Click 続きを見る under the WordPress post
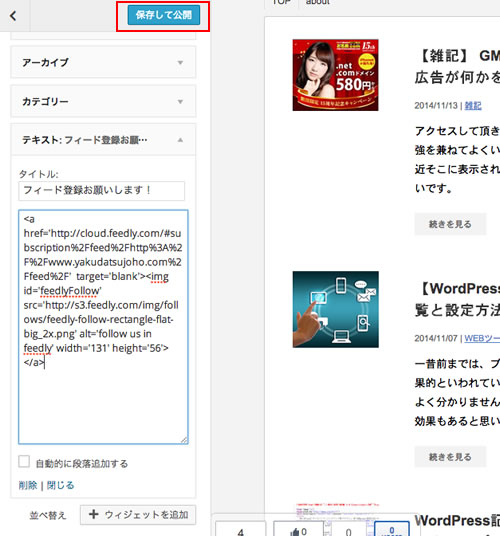 pyautogui.click(x=450, y=457)
